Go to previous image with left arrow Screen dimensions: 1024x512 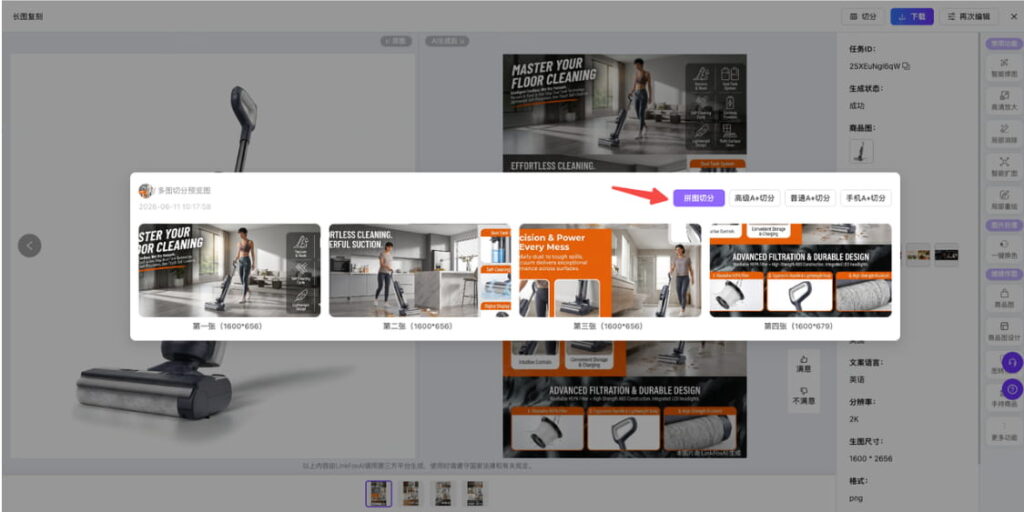[x=29, y=246]
